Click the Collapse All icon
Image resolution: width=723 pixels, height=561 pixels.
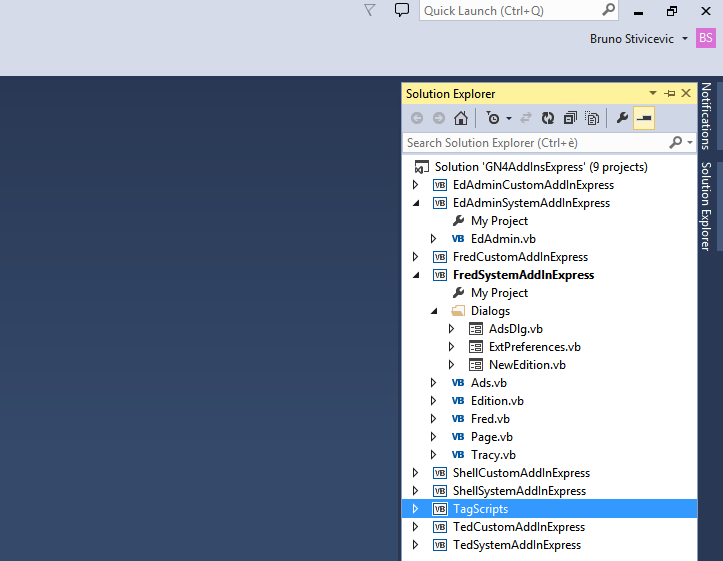tap(570, 118)
